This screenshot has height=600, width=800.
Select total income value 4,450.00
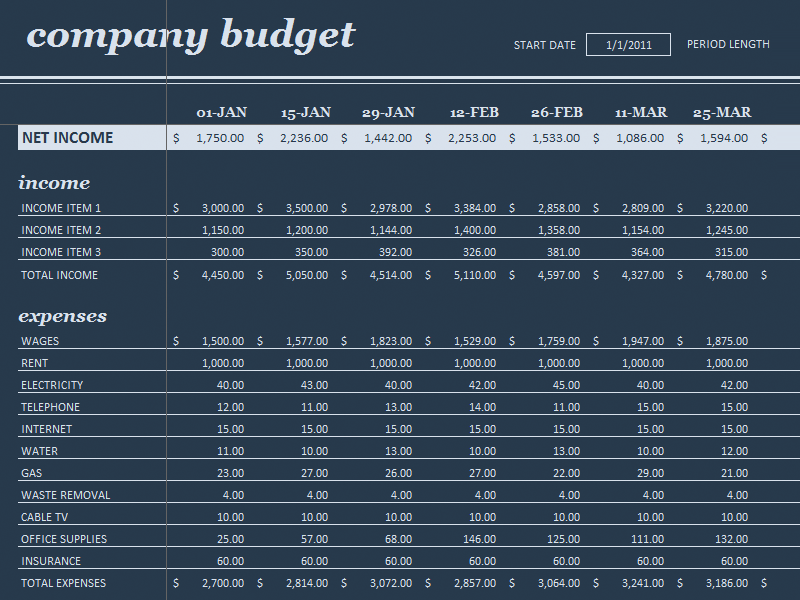(223, 275)
